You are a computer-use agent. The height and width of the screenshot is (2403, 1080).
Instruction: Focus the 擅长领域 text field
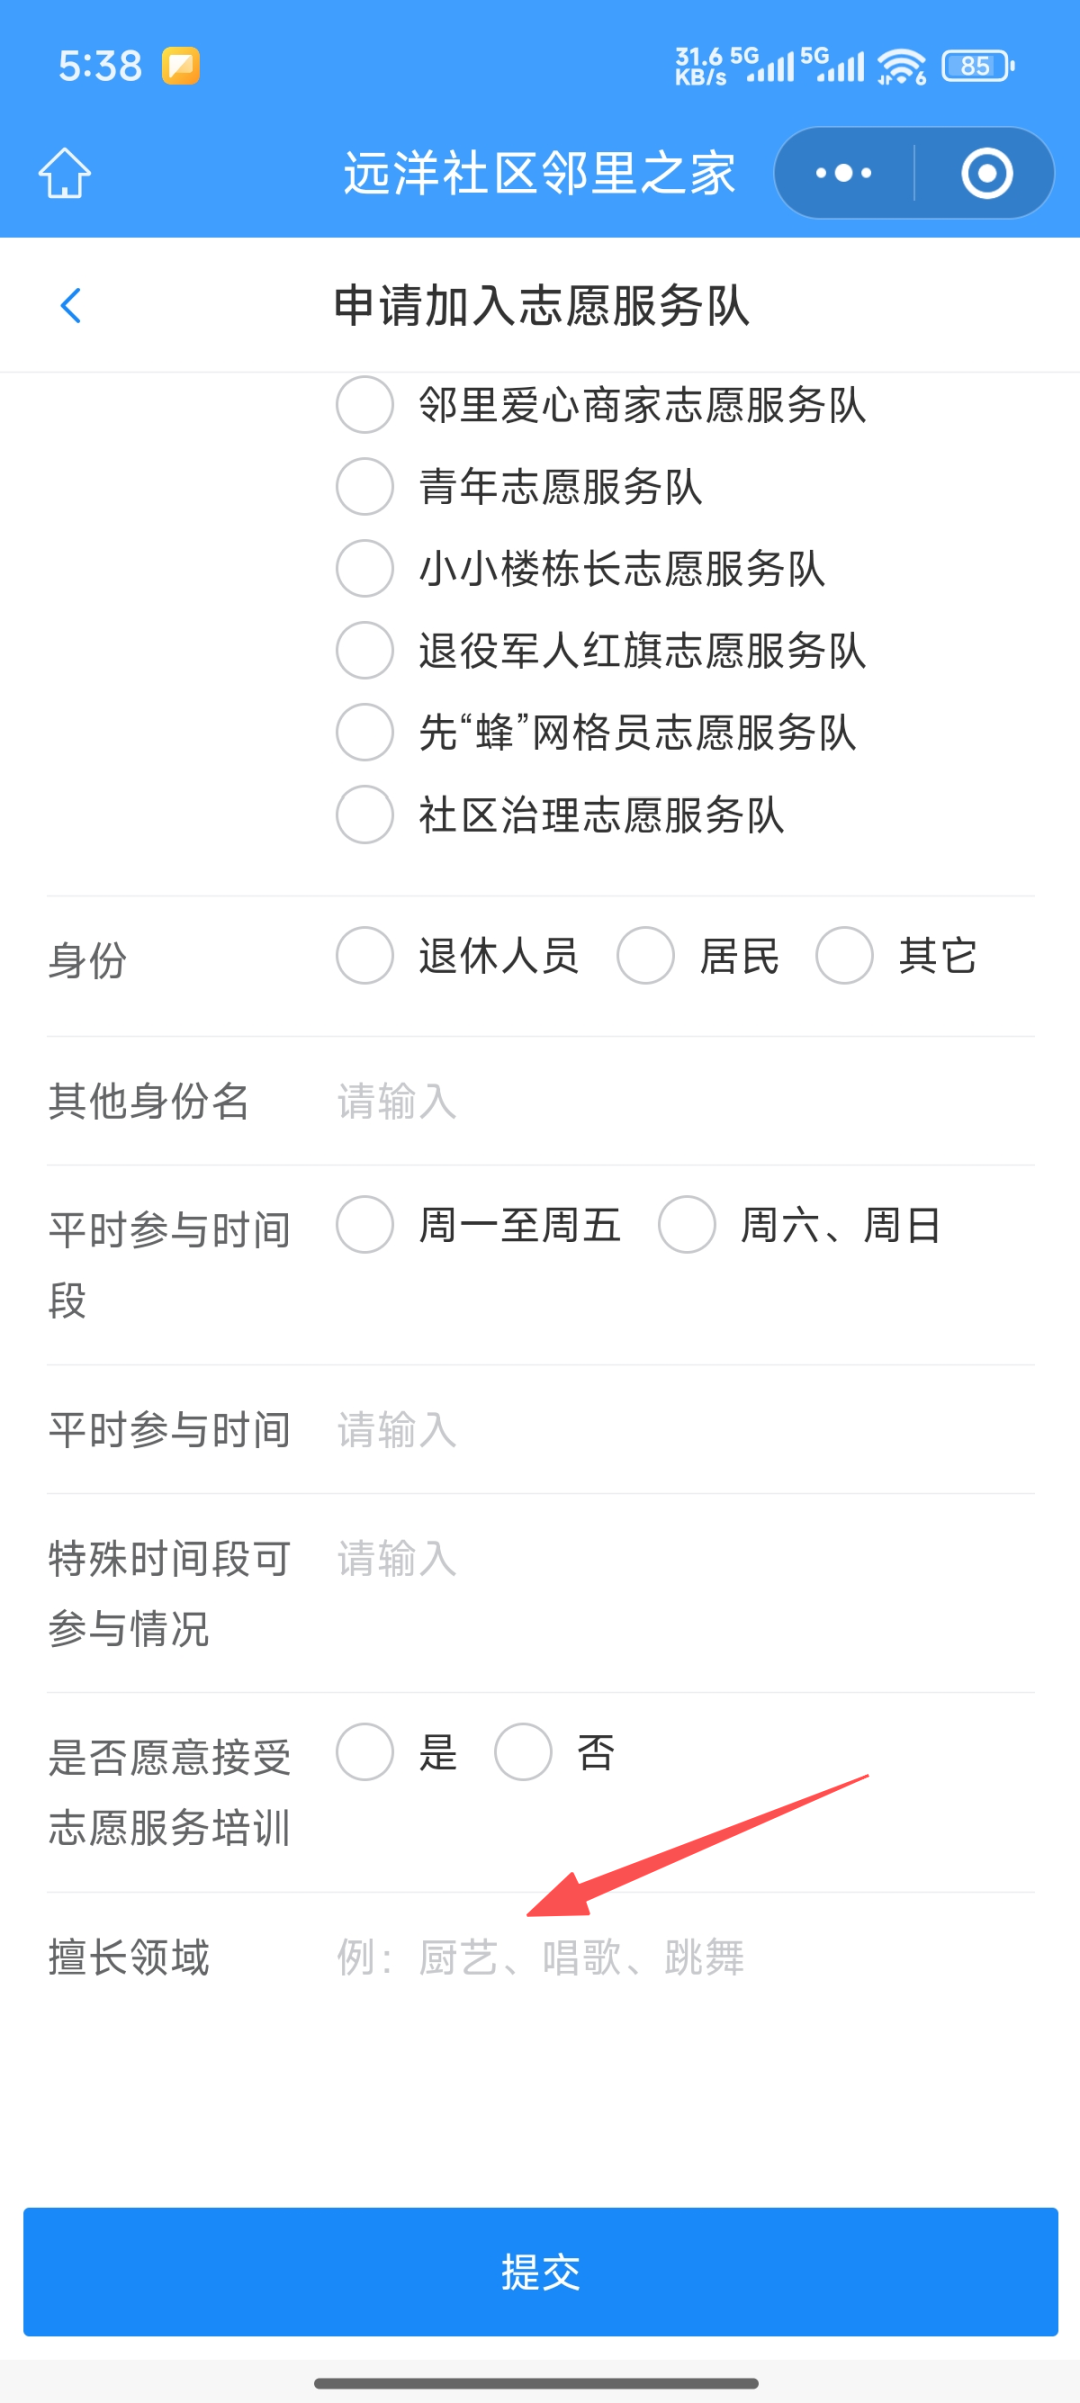click(680, 1957)
